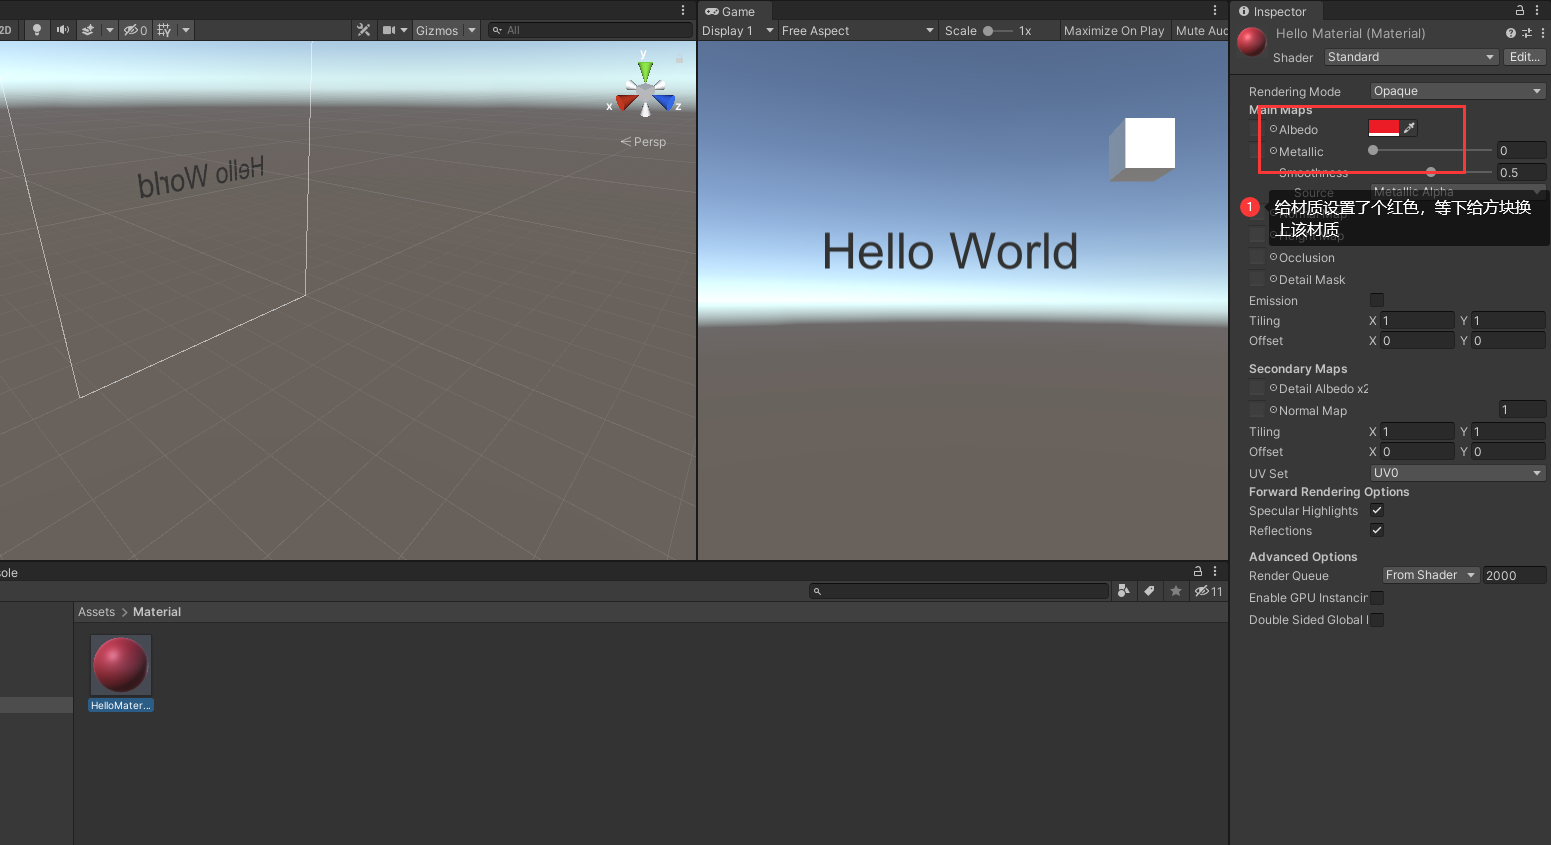Click shader Edit... button
The width and height of the screenshot is (1551, 845).
1525,57
